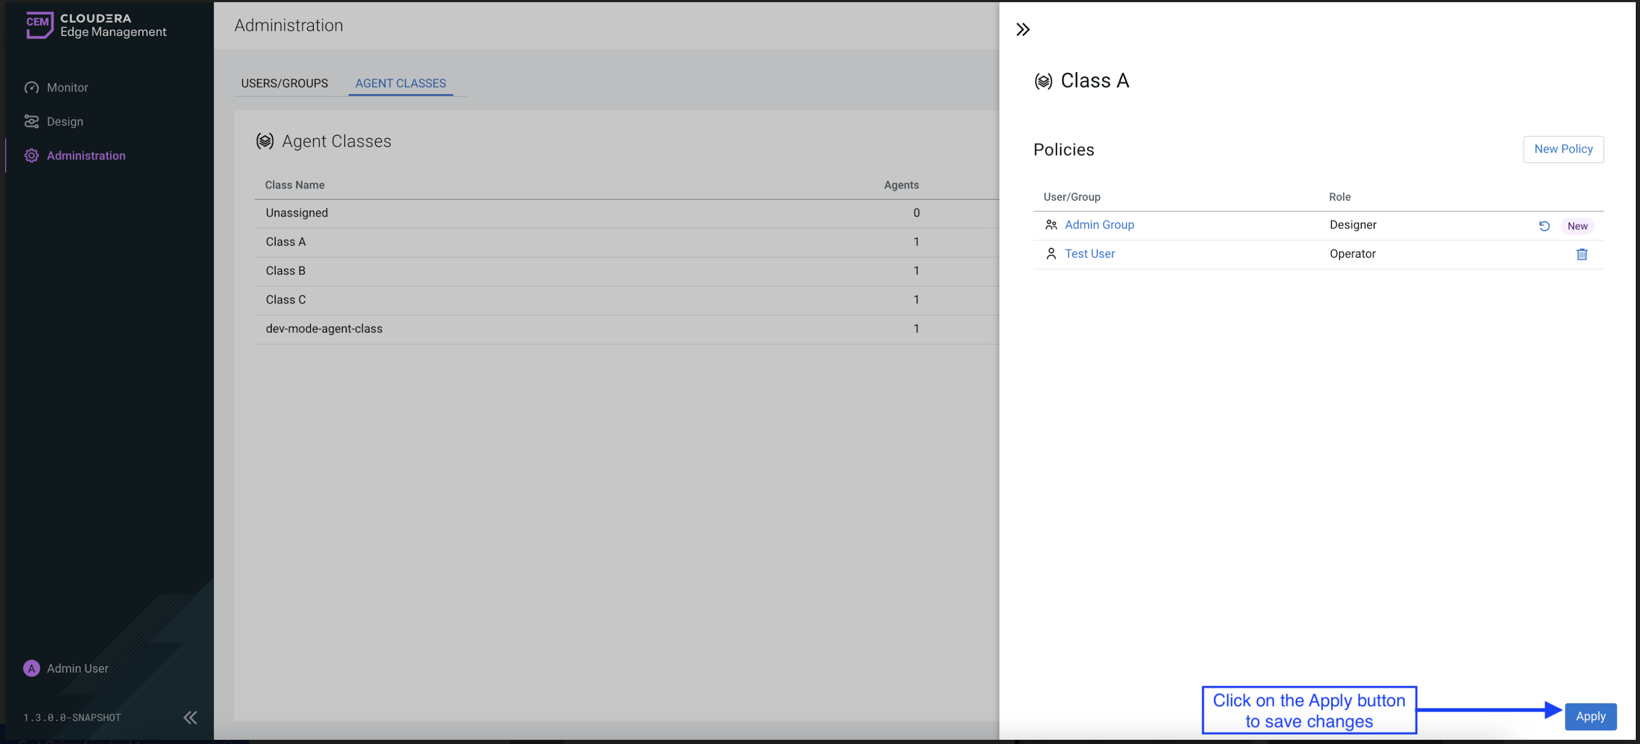Click the Admin User avatar icon
The image size is (1640, 744).
click(32, 668)
